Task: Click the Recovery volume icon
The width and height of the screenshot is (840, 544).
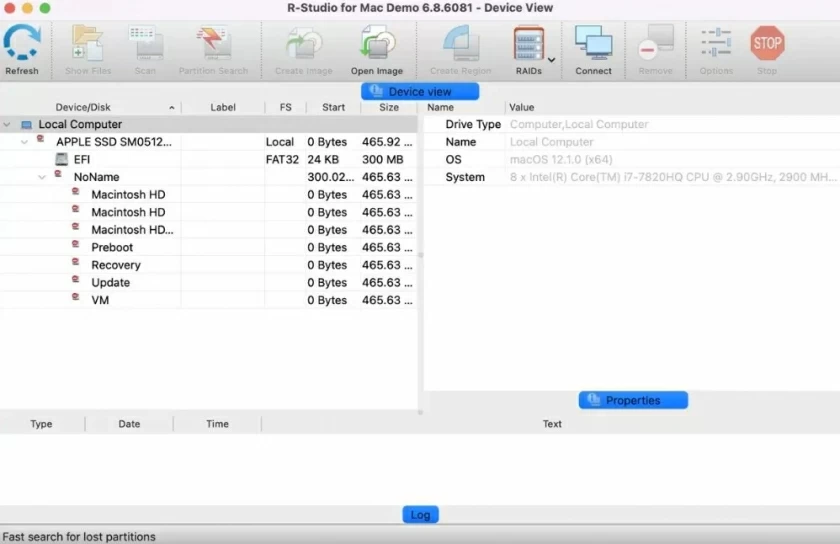Action: click(x=76, y=262)
